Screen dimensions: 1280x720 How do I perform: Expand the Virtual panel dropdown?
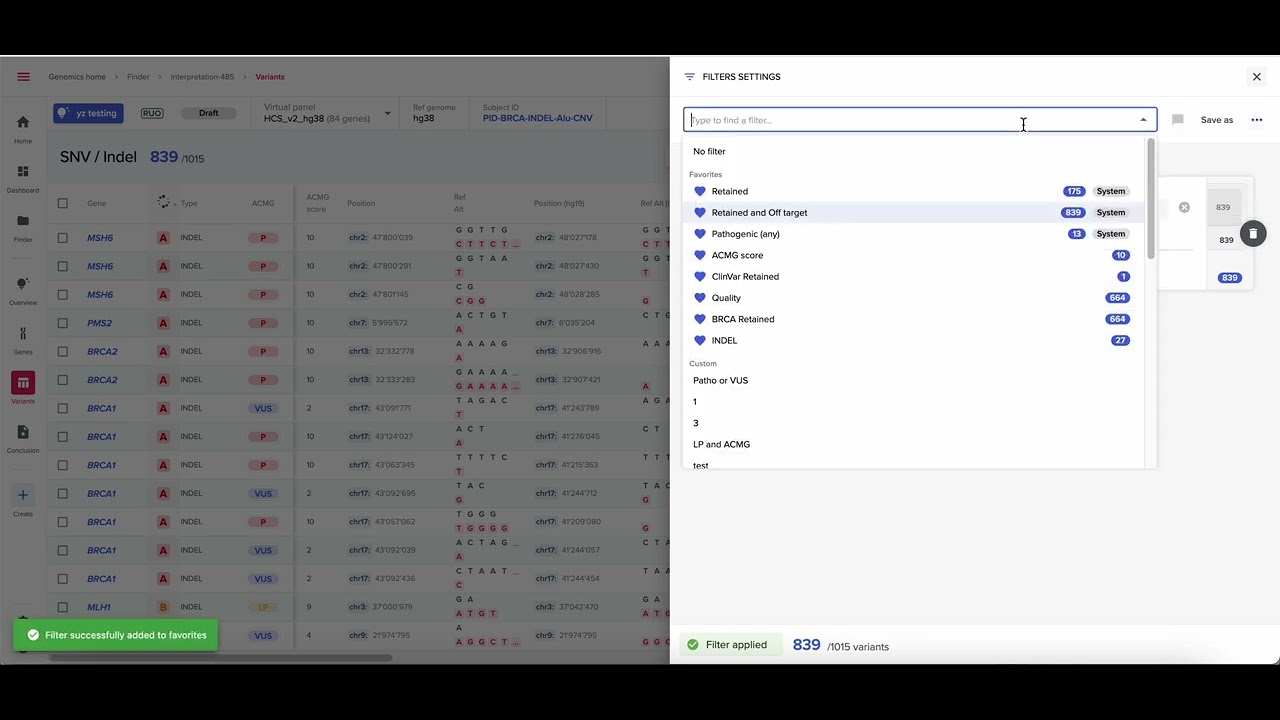tap(387, 113)
